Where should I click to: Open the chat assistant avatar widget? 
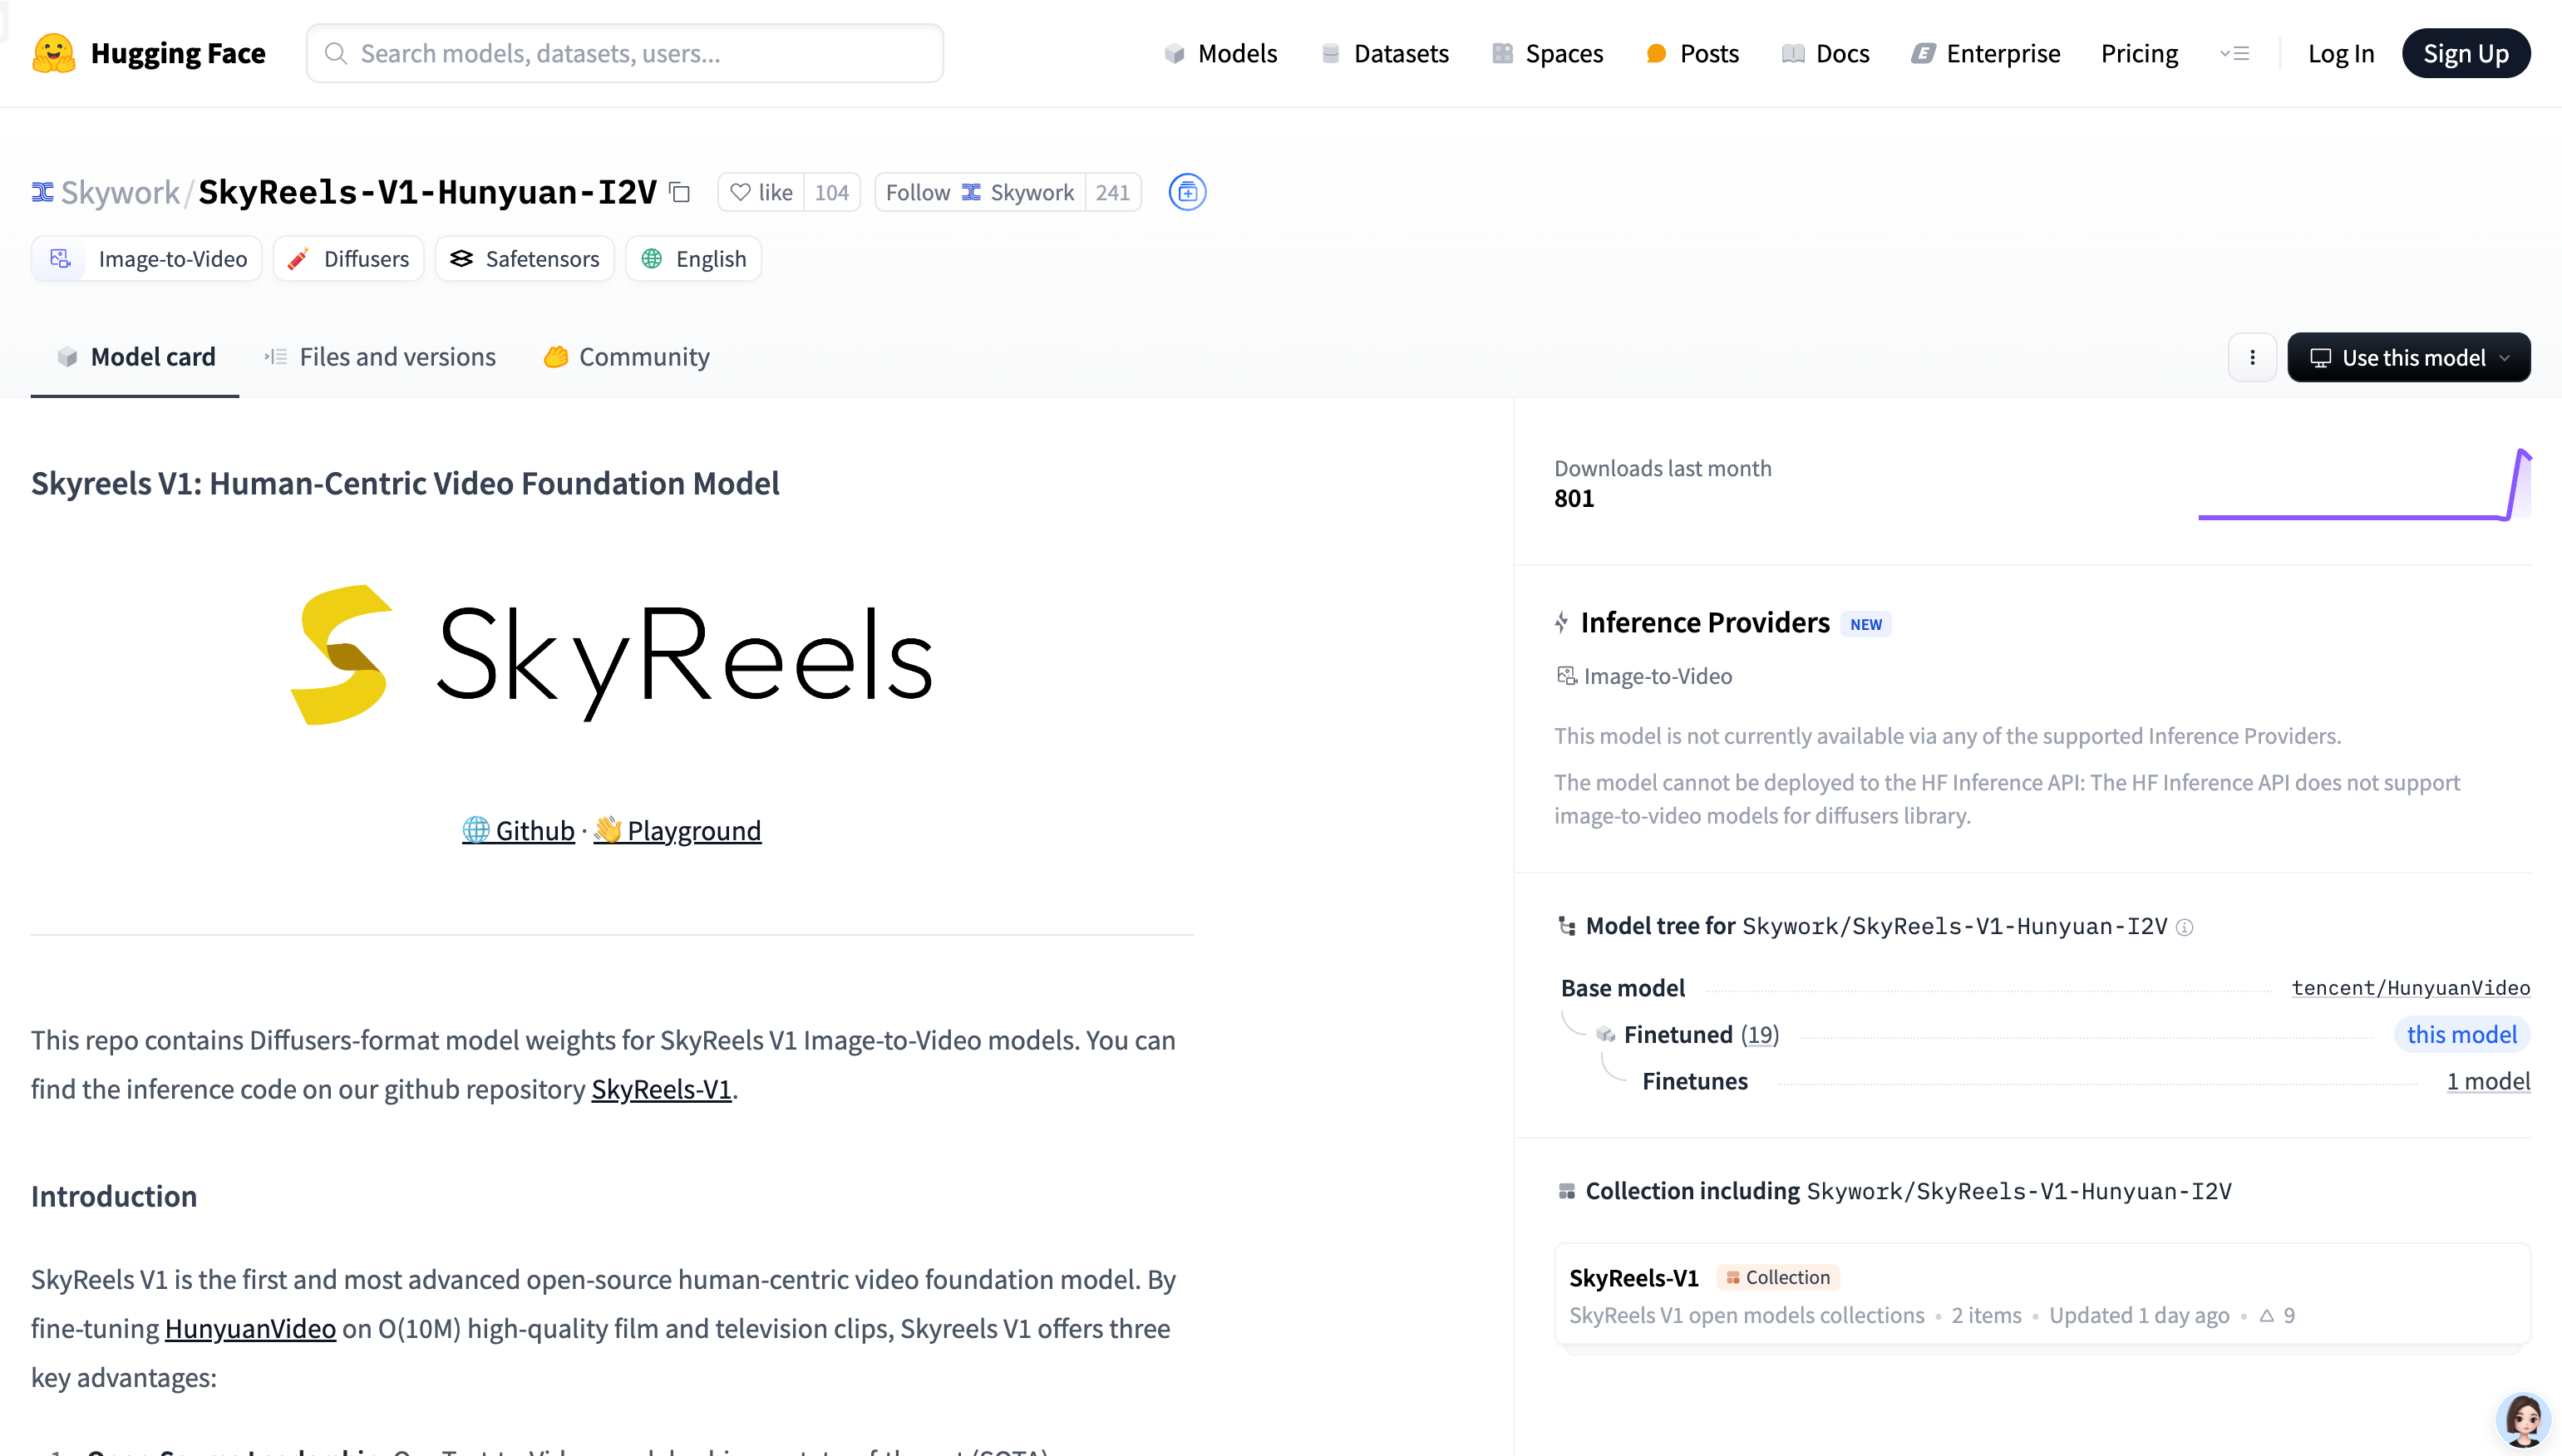[x=2521, y=1417]
